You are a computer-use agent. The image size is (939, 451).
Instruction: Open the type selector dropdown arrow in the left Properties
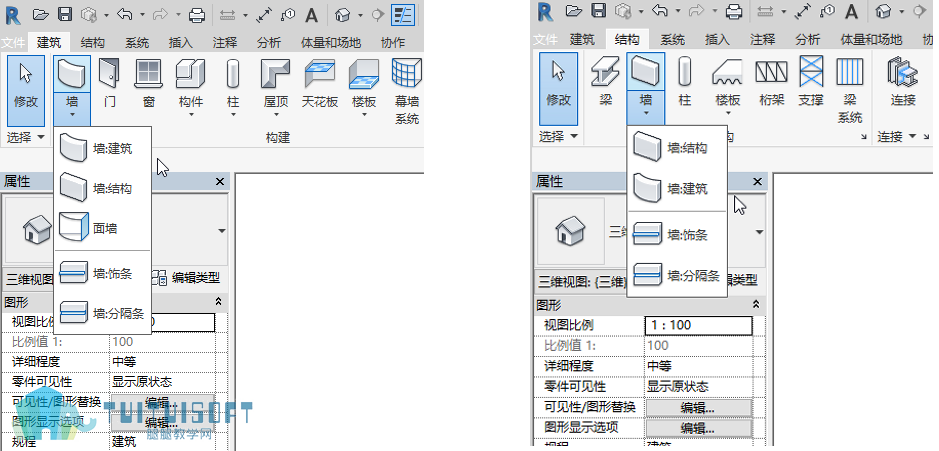coord(222,231)
